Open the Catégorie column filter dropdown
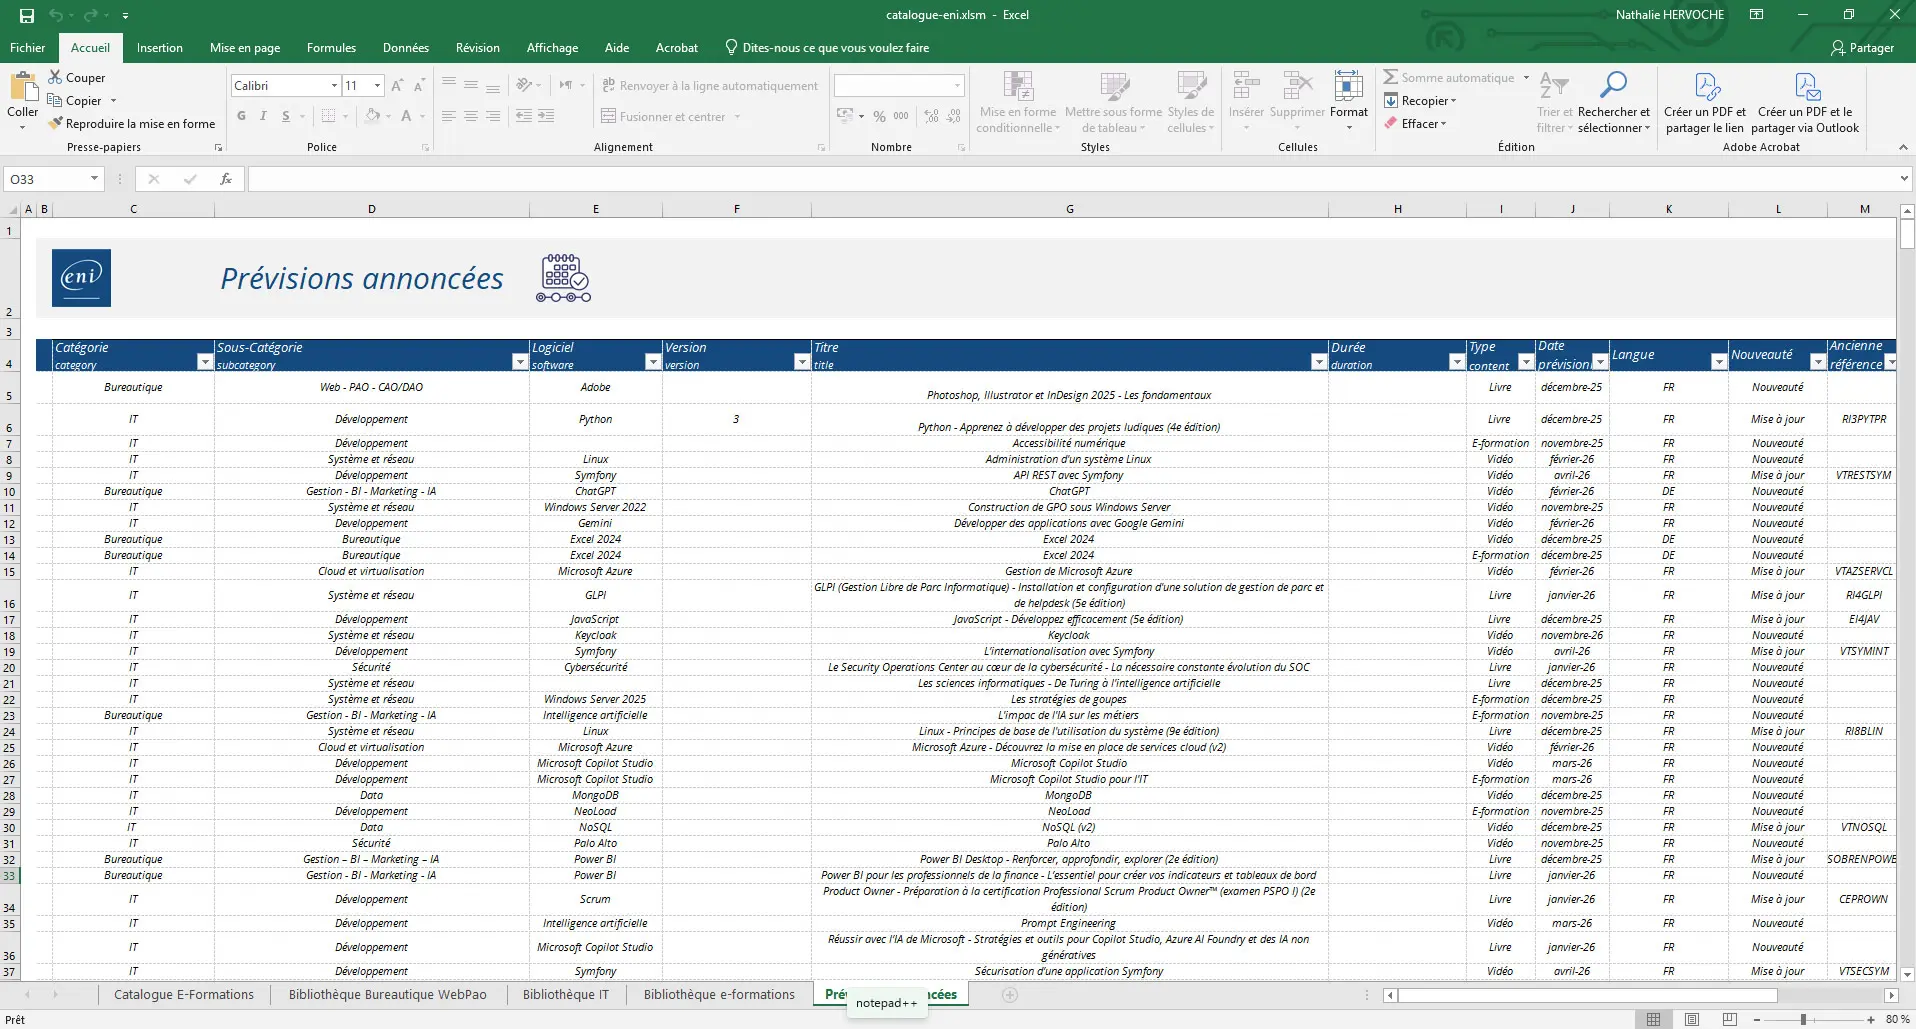Viewport: 1916px width, 1029px height. point(204,363)
